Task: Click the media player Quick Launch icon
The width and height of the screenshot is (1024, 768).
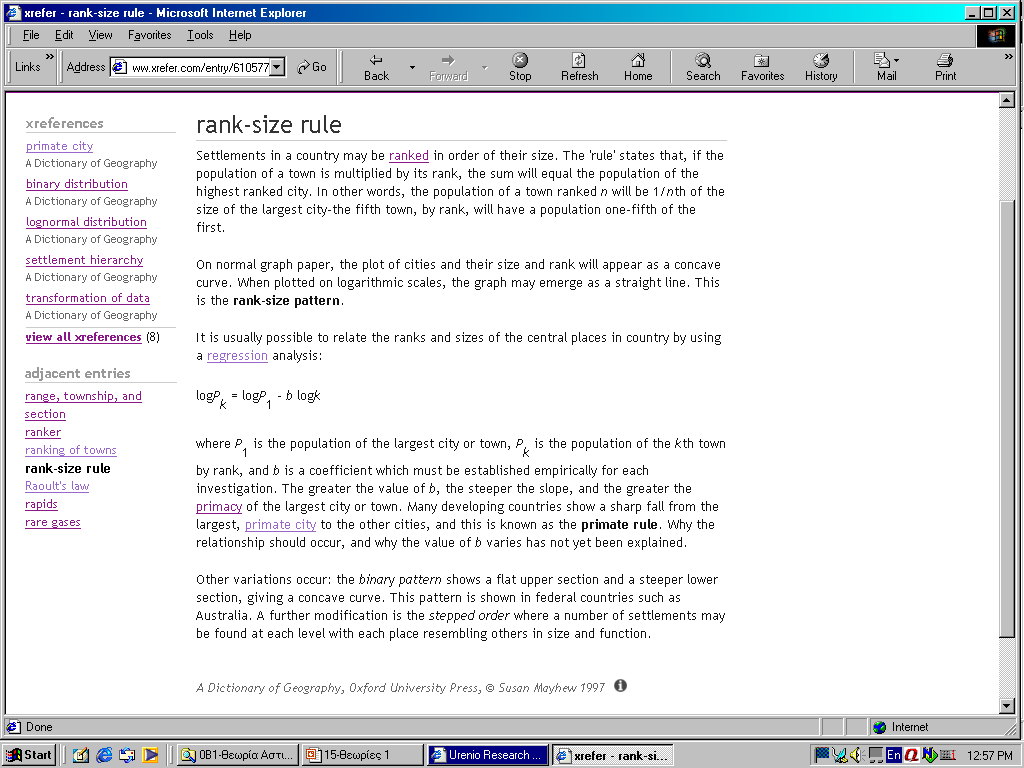Action: (x=150, y=755)
